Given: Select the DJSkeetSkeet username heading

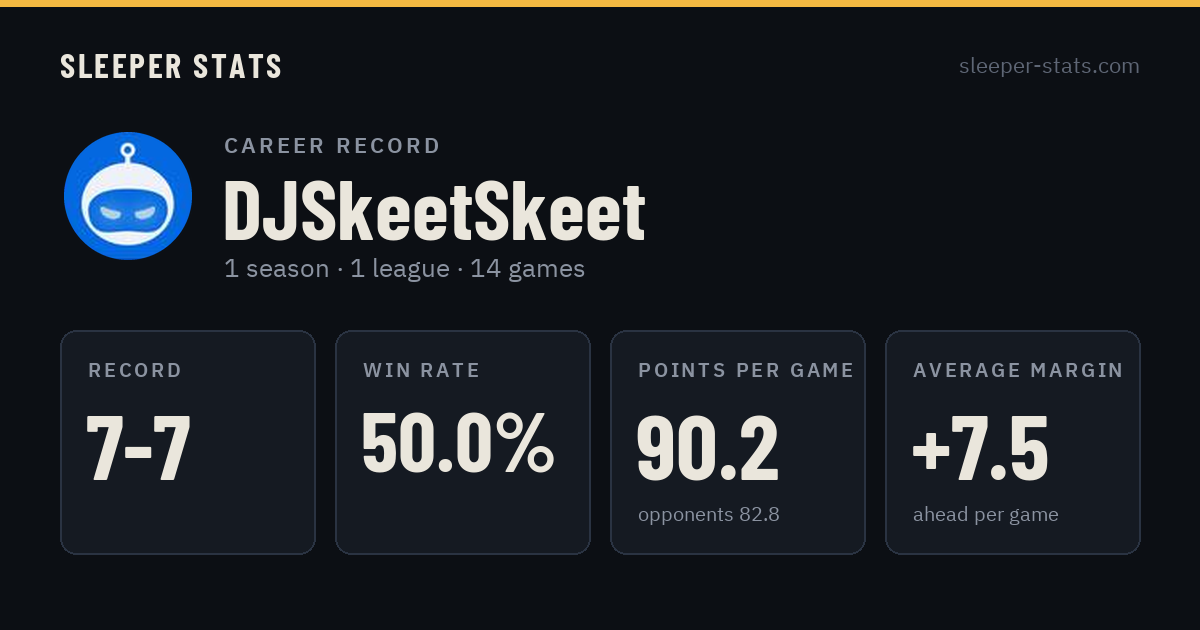Looking at the screenshot, I should [434, 212].
